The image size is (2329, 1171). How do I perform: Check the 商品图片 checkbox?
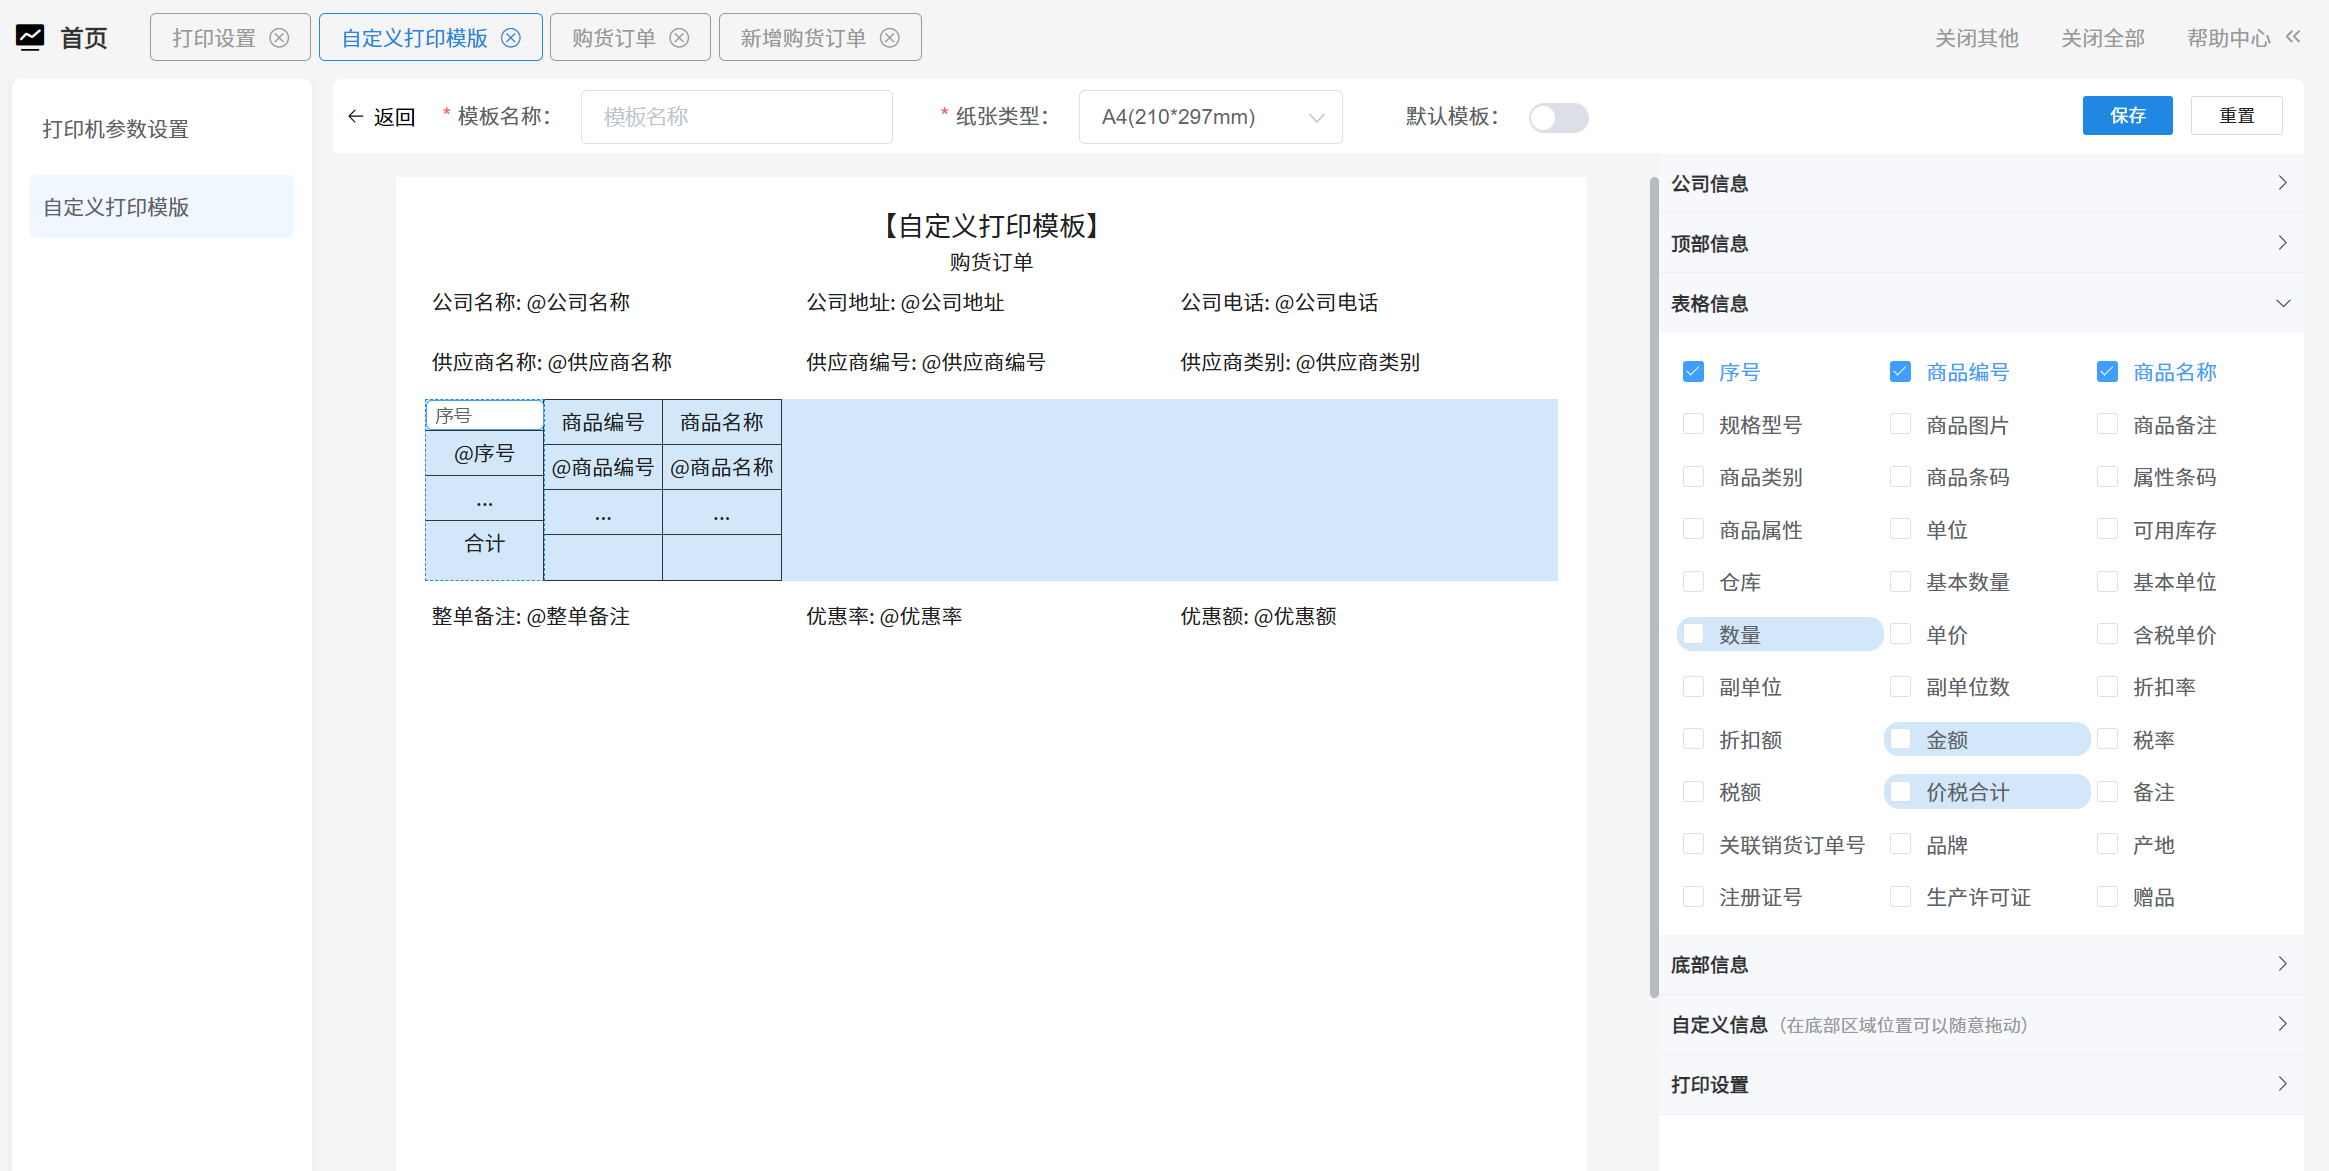coord(1900,424)
